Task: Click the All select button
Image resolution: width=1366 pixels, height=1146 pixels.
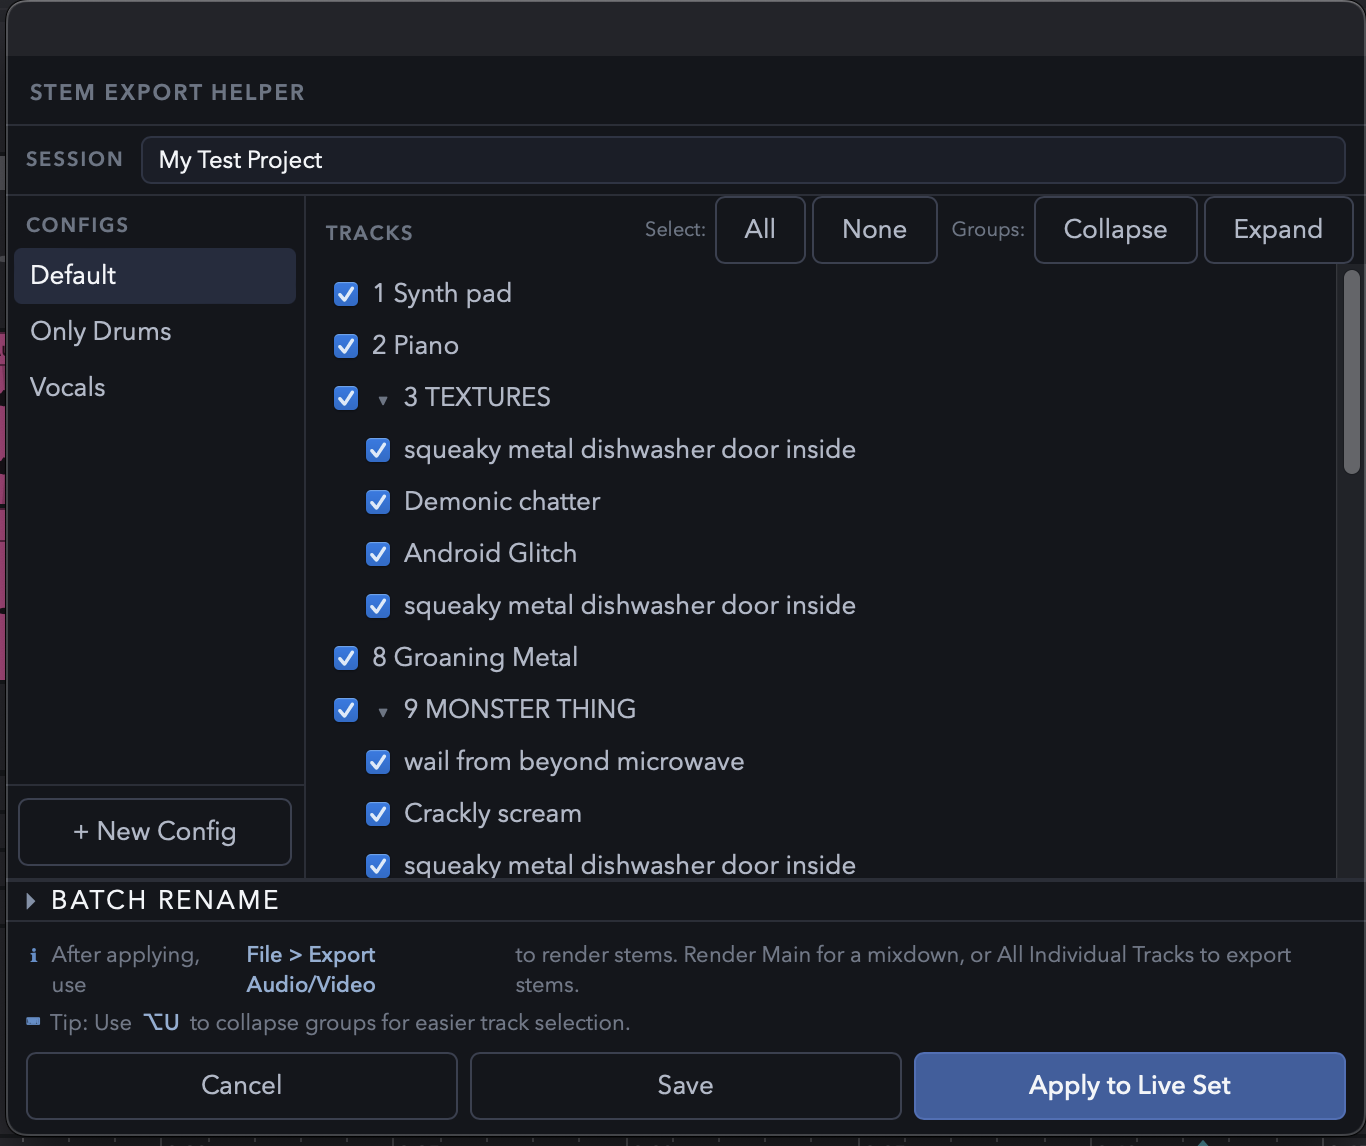Action: pyautogui.click(x=760, y=230)
